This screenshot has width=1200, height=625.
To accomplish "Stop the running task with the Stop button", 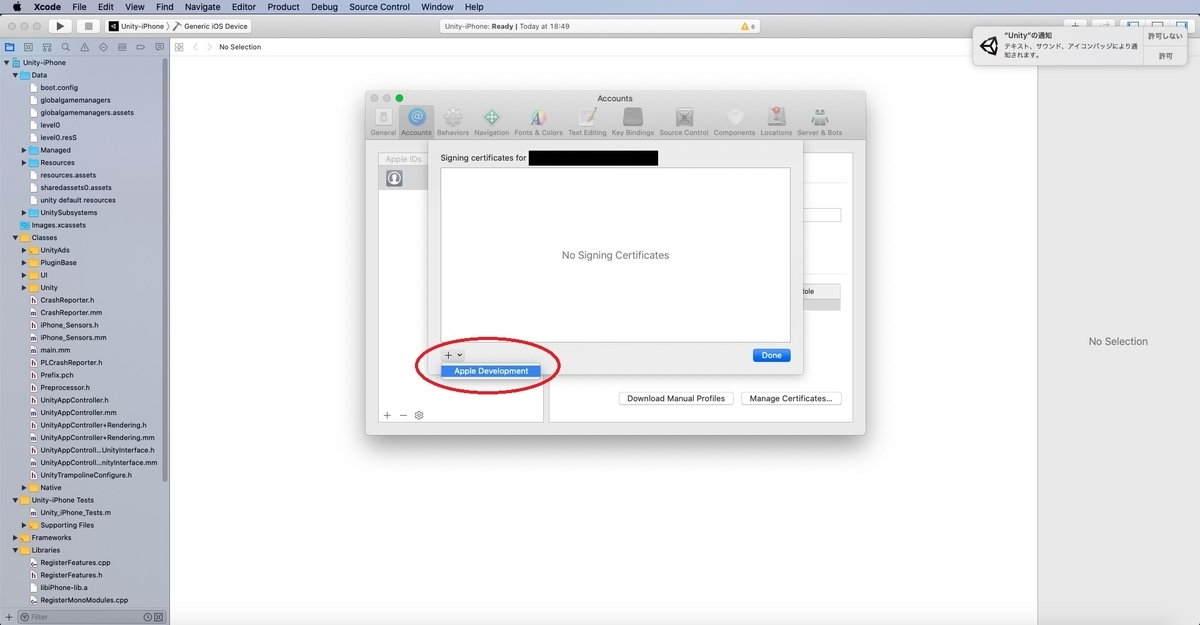I will (88, 26).
